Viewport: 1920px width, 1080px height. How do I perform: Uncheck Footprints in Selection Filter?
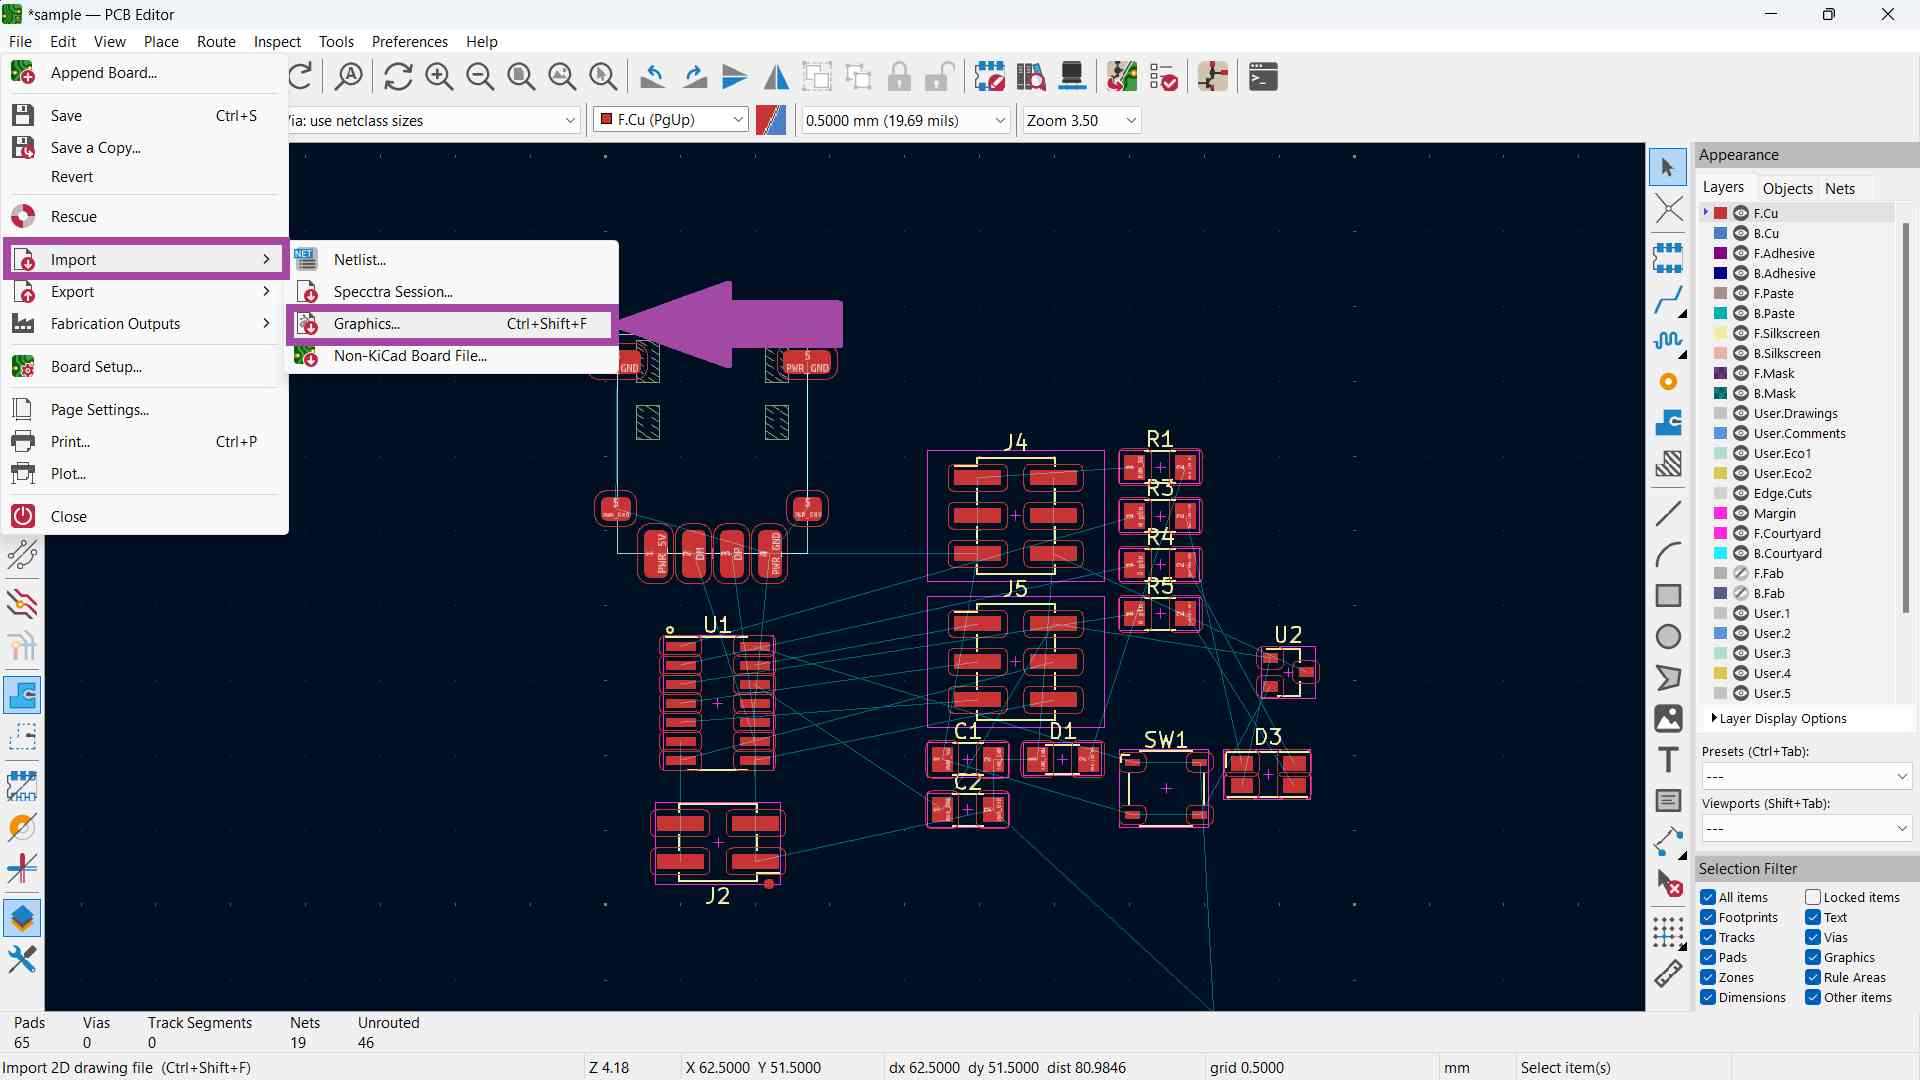pos(1708,917)
